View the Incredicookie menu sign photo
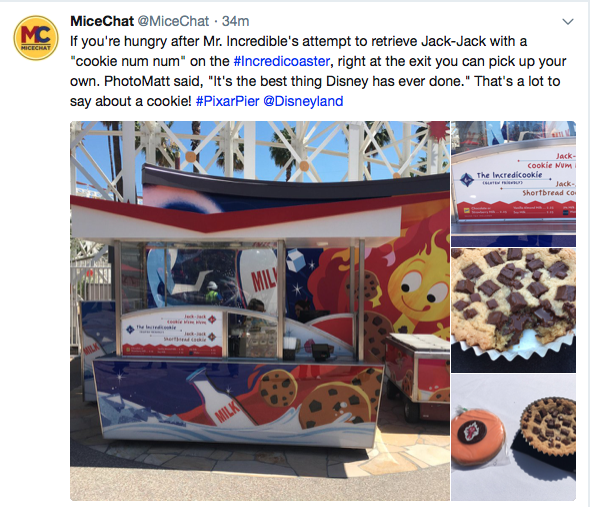The height and width of the screenshot is (507, 590). [x=513, y=184]
